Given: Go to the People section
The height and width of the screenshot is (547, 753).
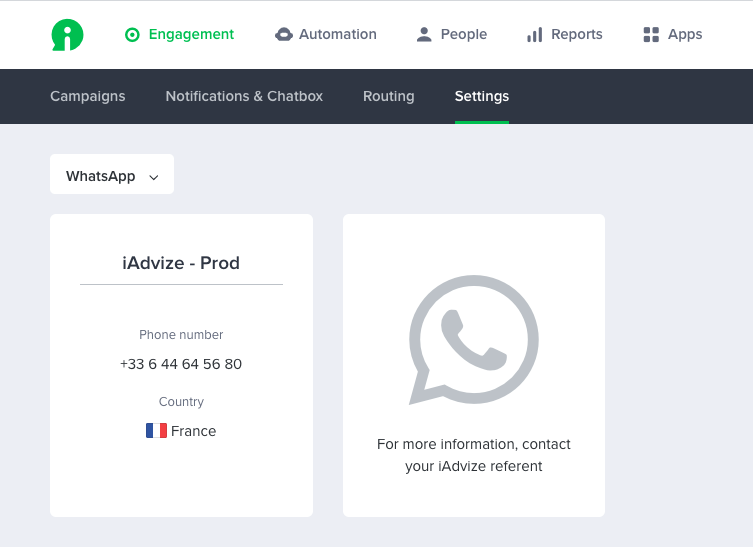Looking at the screenshot, I should pos(451,35).
